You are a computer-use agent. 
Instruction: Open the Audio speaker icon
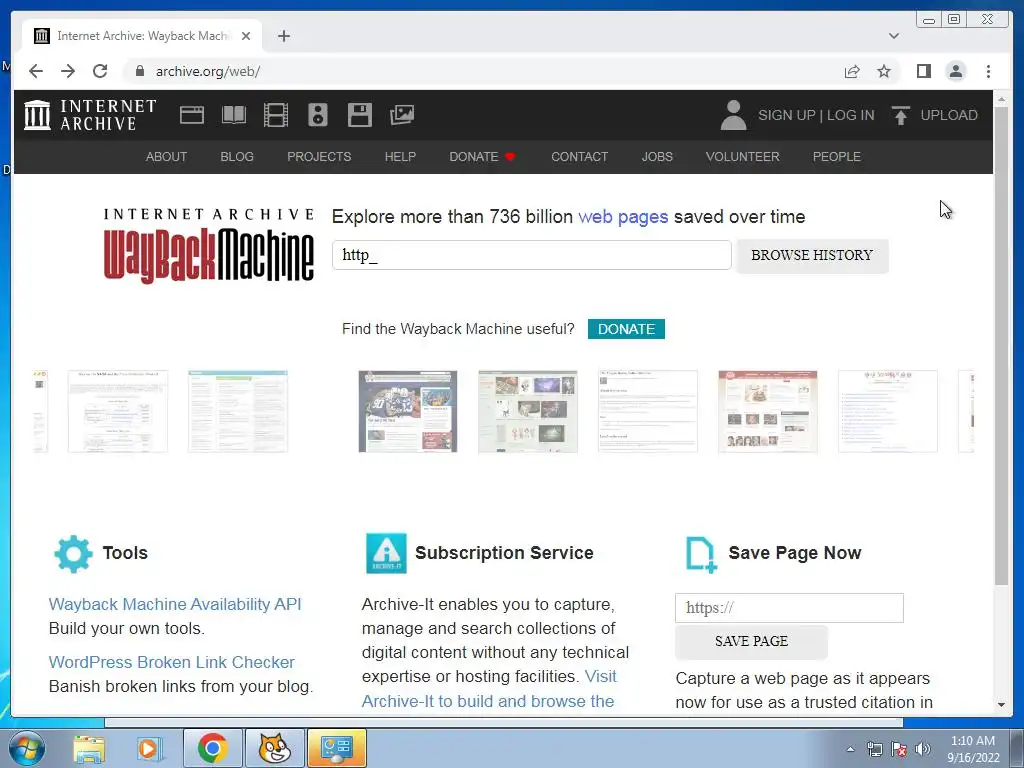(x=318, y=115)
